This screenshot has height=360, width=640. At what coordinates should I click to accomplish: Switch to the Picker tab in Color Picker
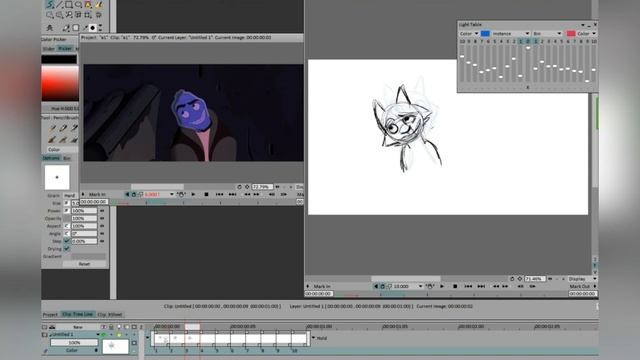(x=65, y=49)
